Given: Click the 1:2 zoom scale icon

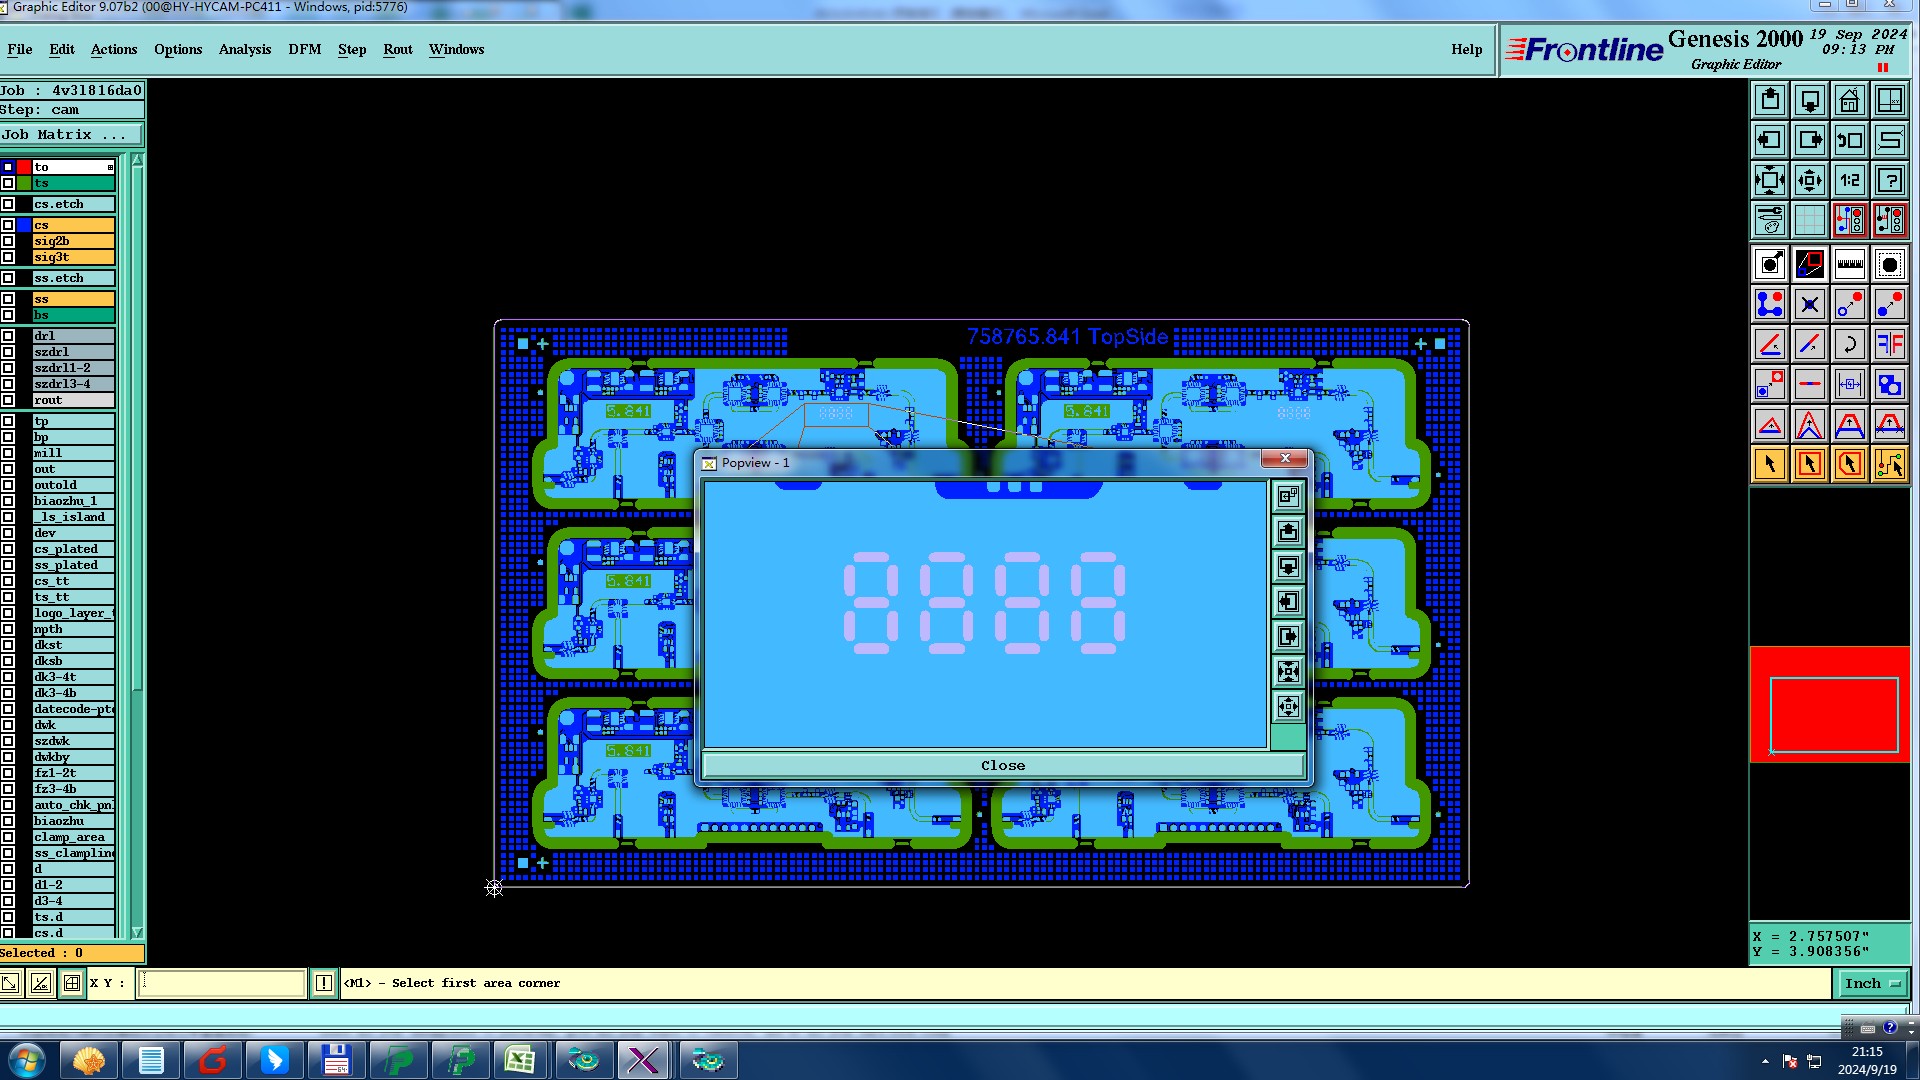Looking at the screenshot, I should 1849,181.
